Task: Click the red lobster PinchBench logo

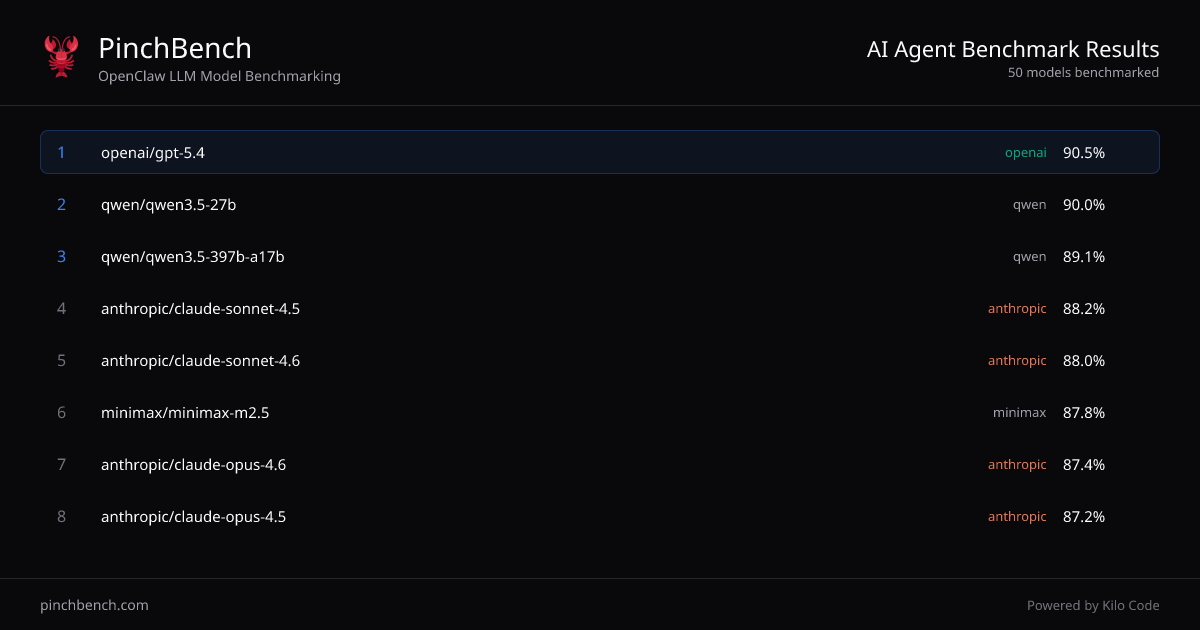Action: click(61, 56)
